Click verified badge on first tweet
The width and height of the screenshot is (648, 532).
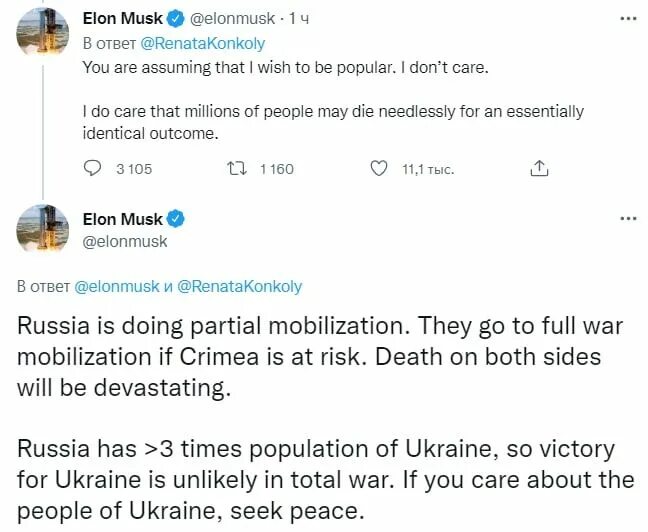[x=173, y=19]
